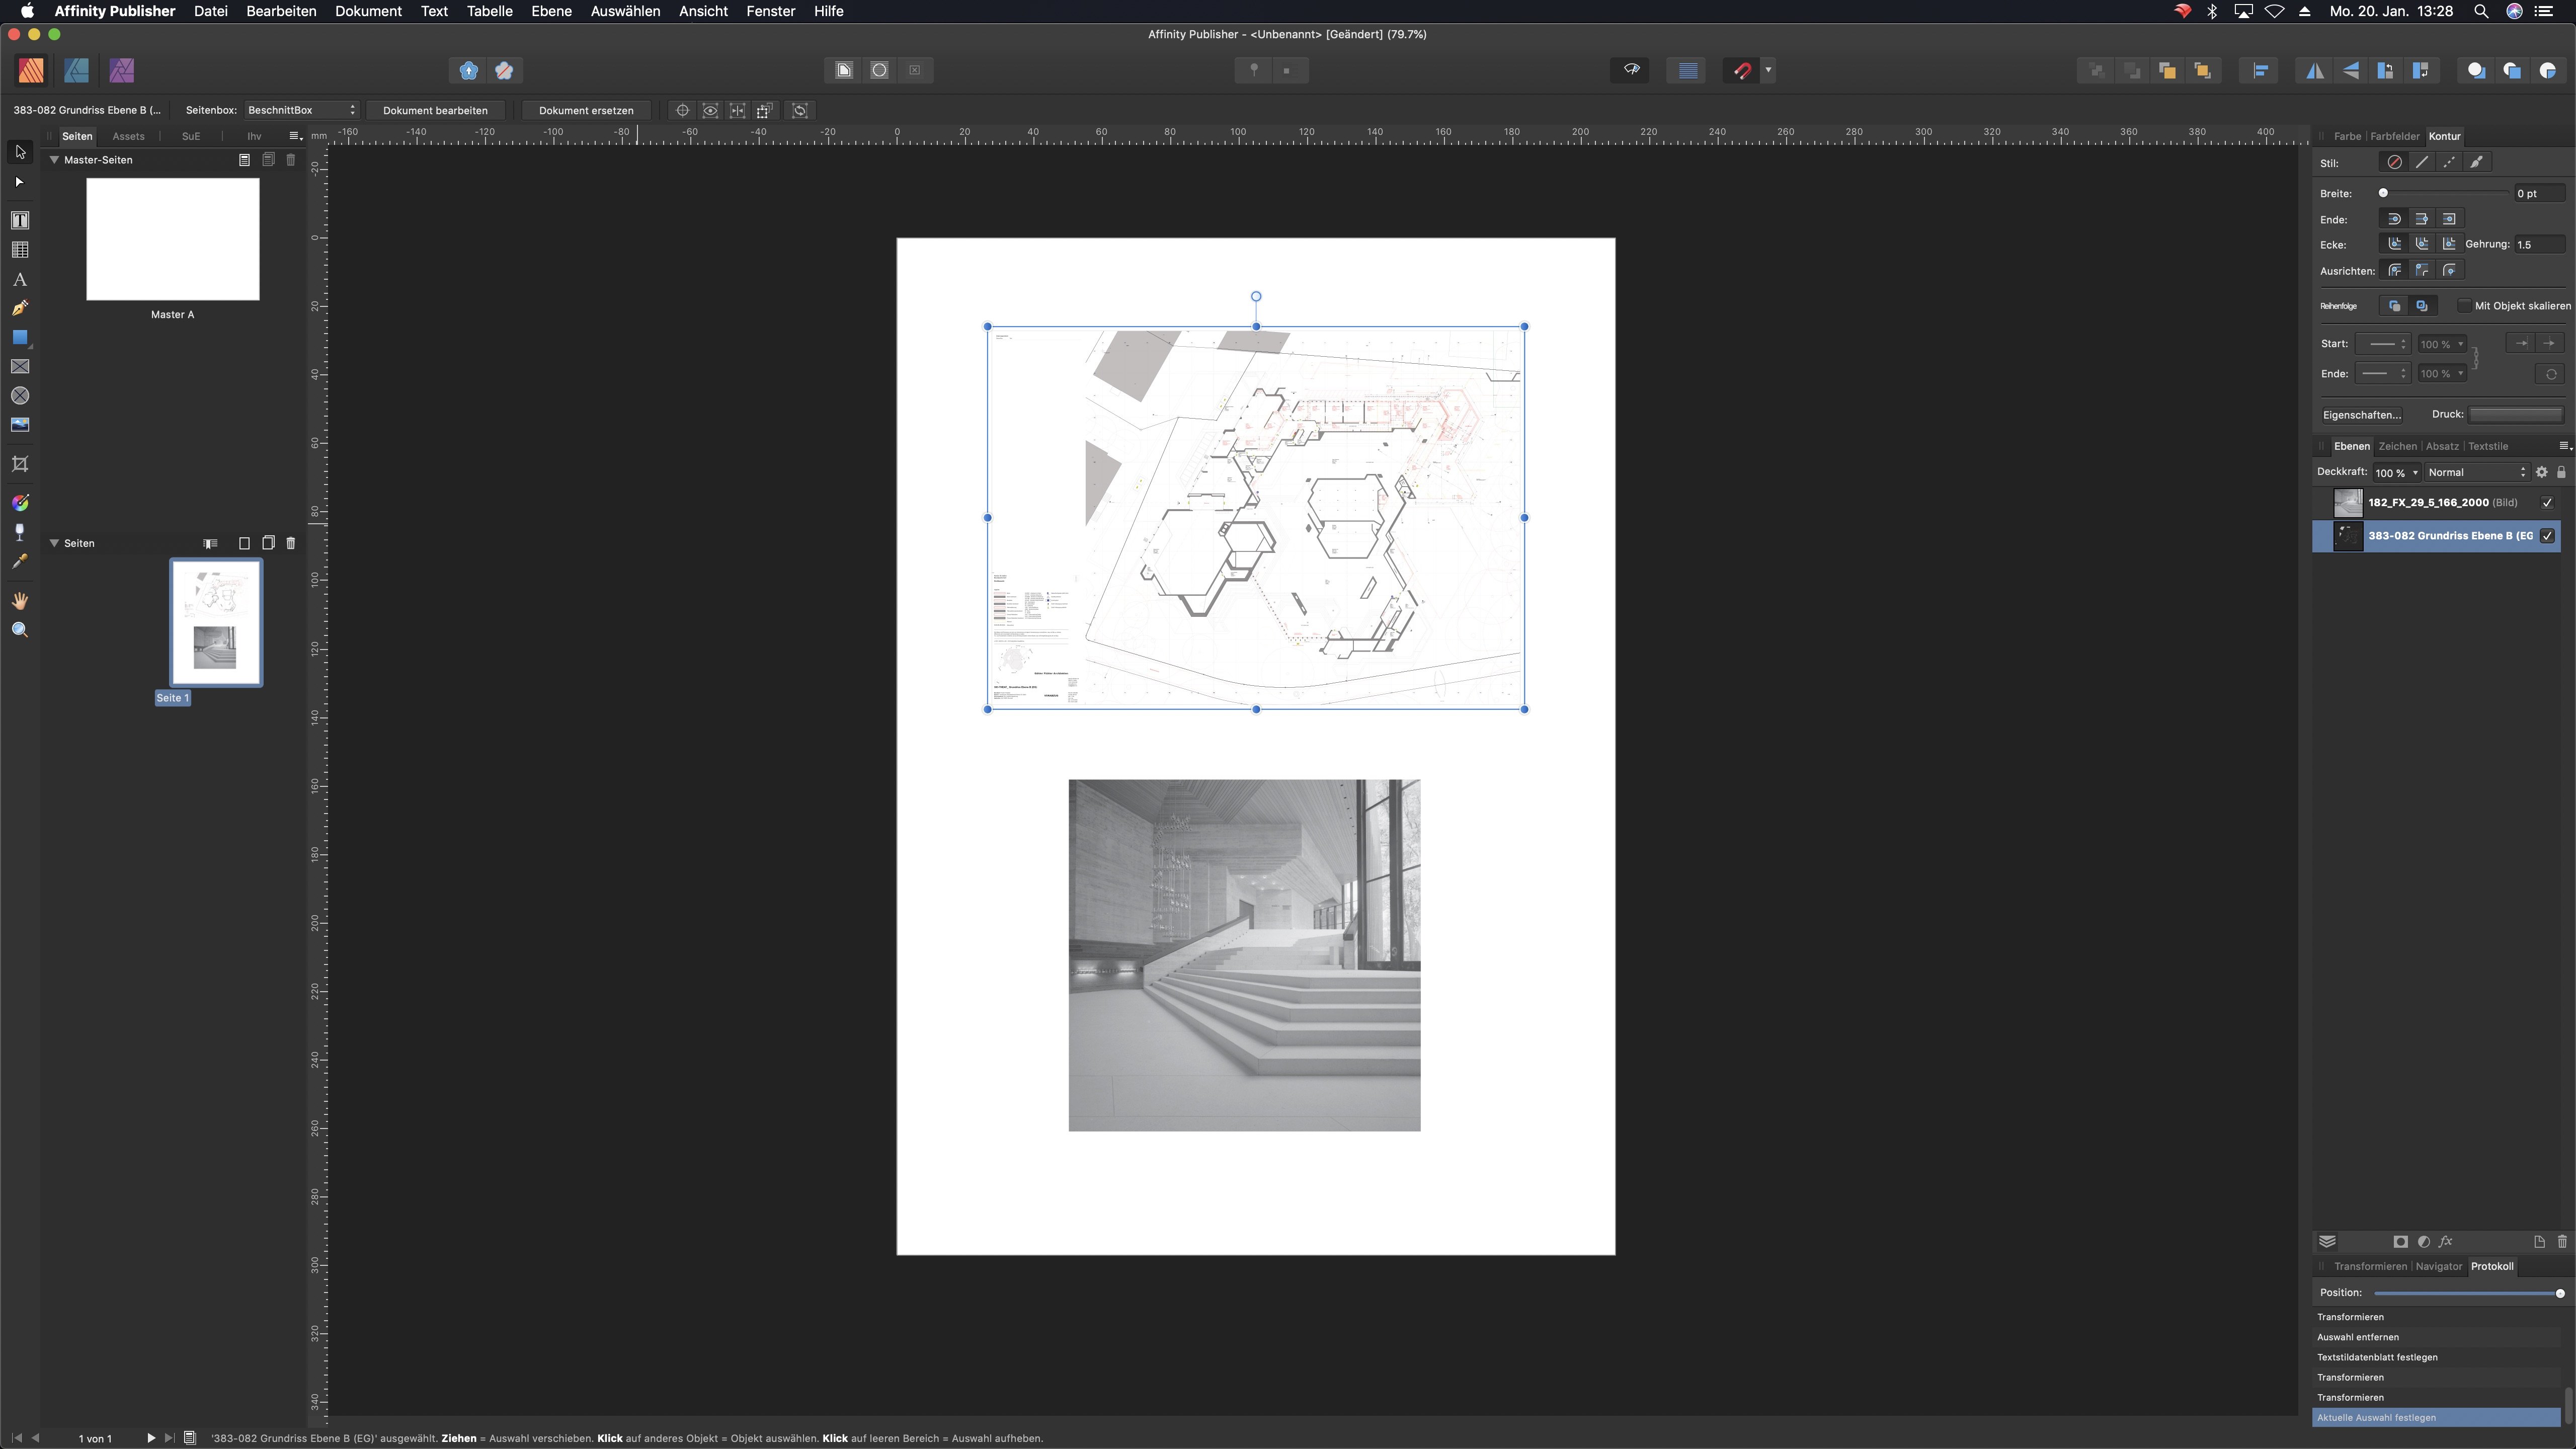Viewport: 2576px width, 1449px height.
Task: Open the Dokument menu
Action: 368,11
